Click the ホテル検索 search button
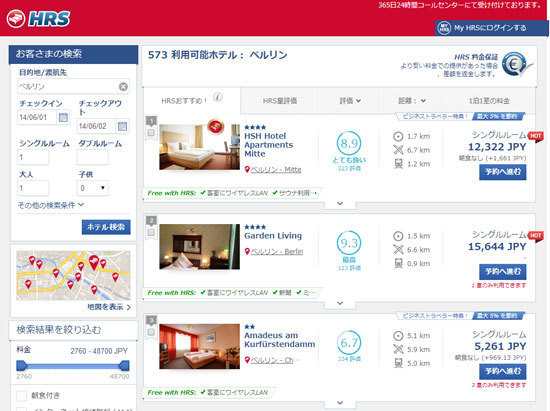 point(106,227)
